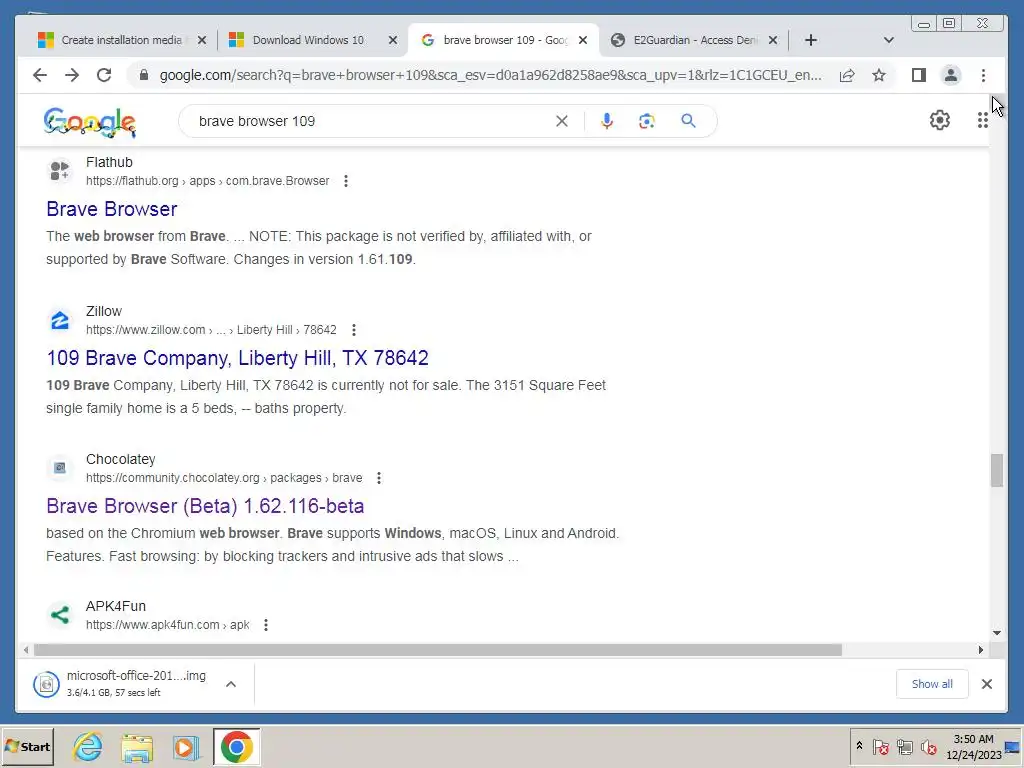
Task: Click the browser forward arrow
Action: (72, 75)
